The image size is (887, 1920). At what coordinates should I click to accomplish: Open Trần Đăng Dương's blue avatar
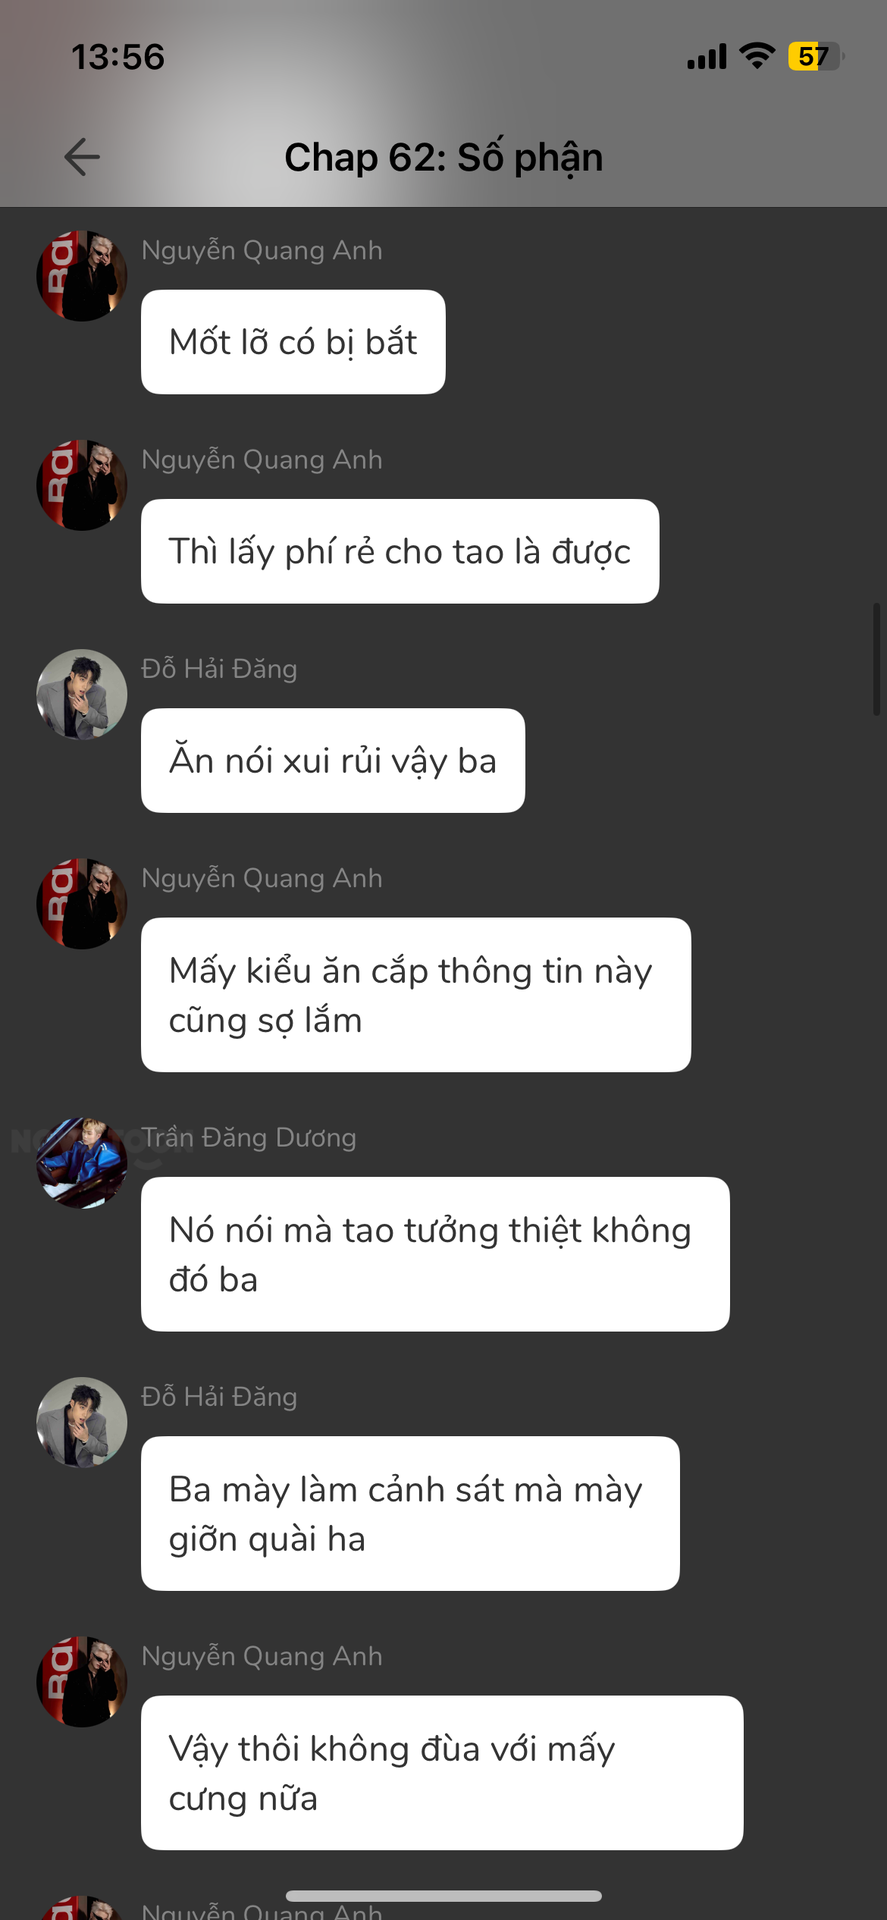click(82, 1163)
